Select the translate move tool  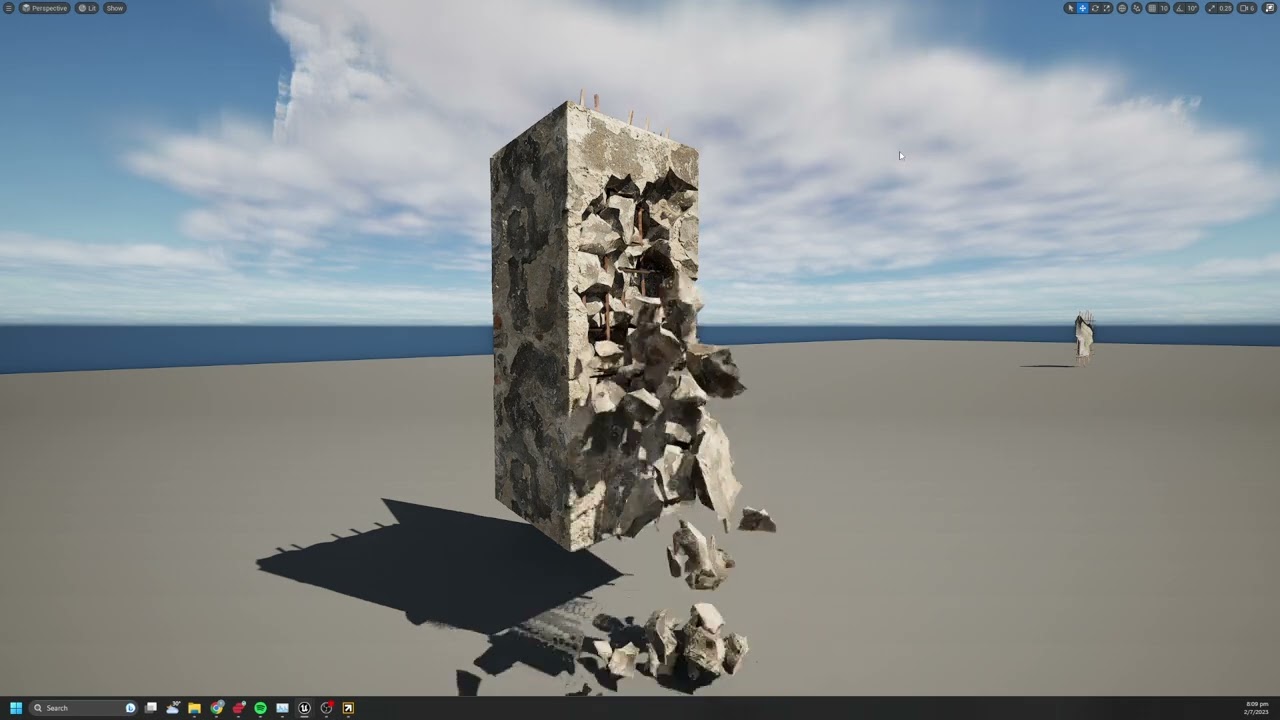(x=1082, y=8)
